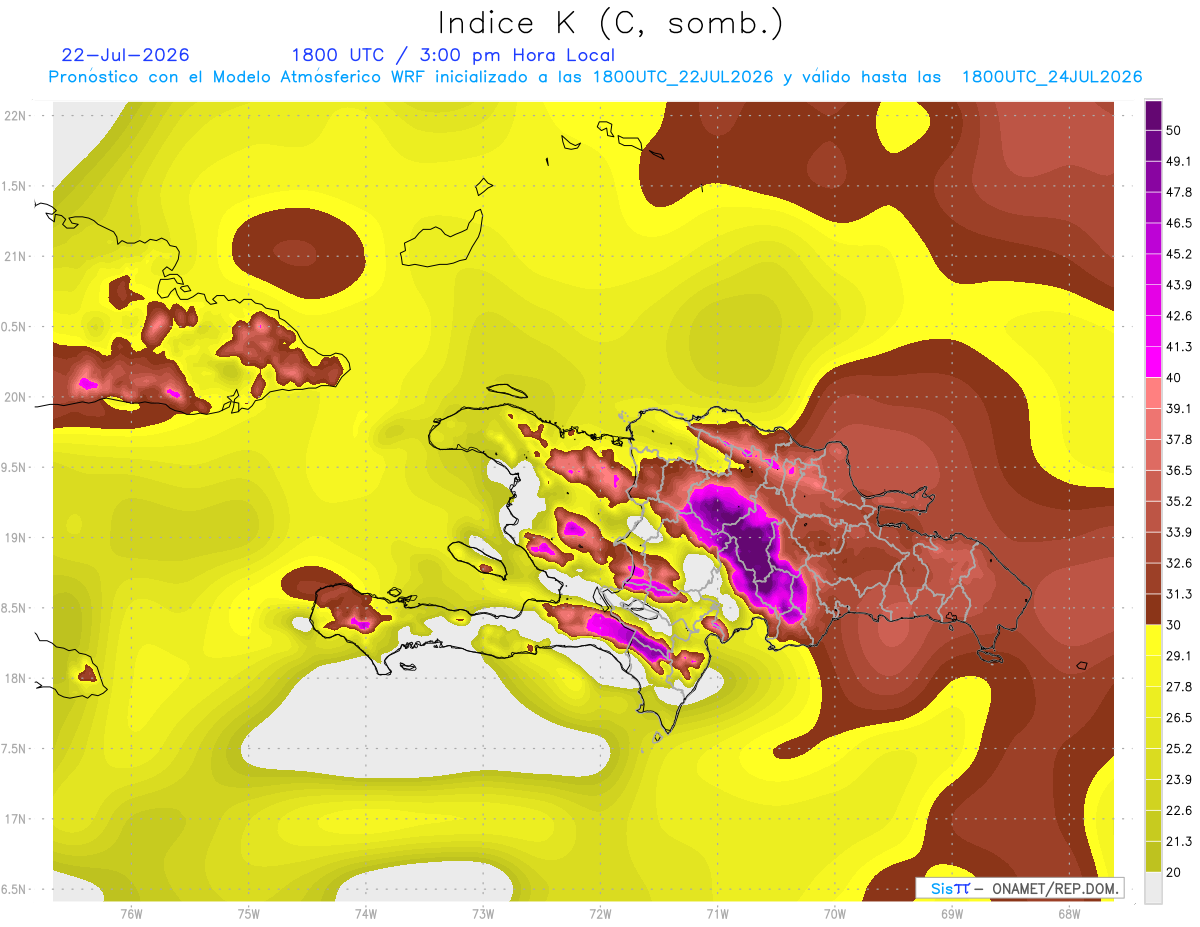Click the color bar label '35.2'
Viewport: 1200px width, 927px height.
pos(1179,501)
